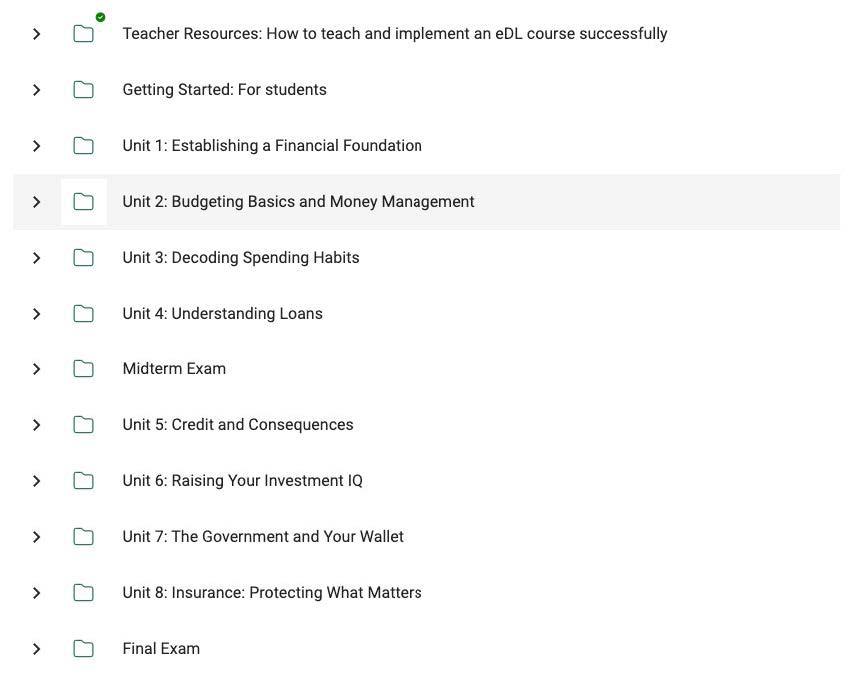Click the Unit 1 folder icon
The width and height of the screenshot is (848, 688).
pos(84,146)
